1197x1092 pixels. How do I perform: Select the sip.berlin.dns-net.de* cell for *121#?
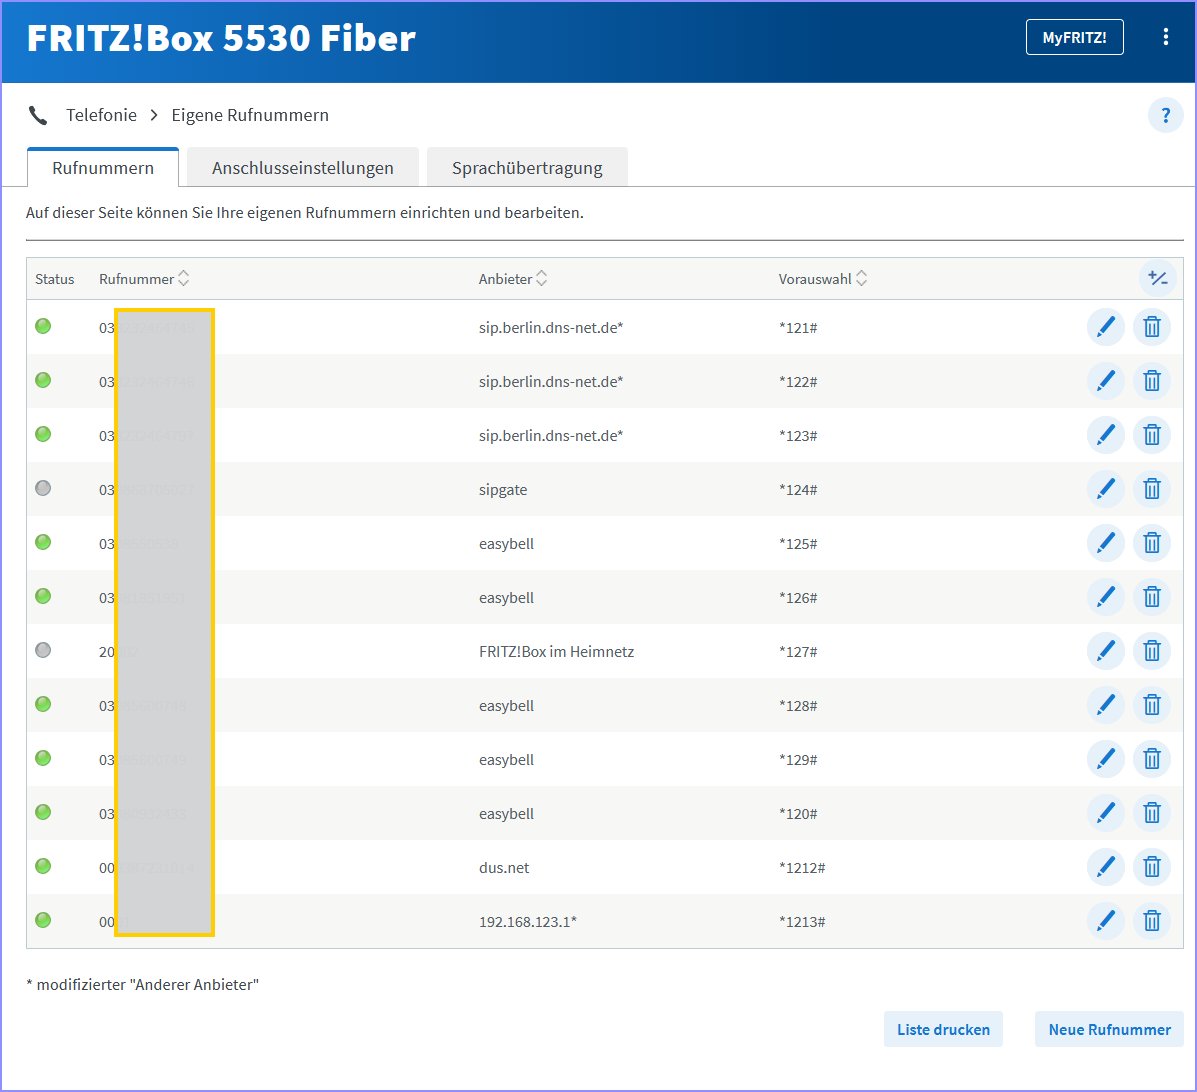550,328
